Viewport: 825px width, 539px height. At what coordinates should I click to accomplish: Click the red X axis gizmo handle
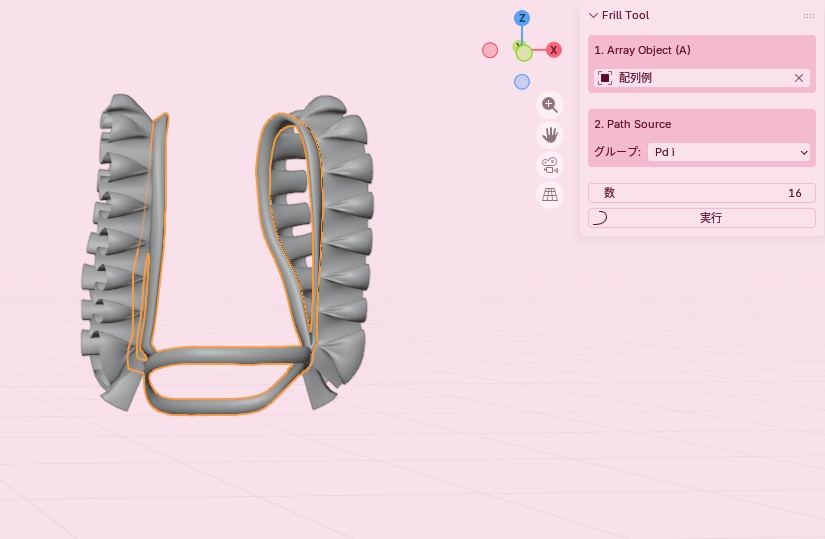pyautogui.click(x=553, y=50)
